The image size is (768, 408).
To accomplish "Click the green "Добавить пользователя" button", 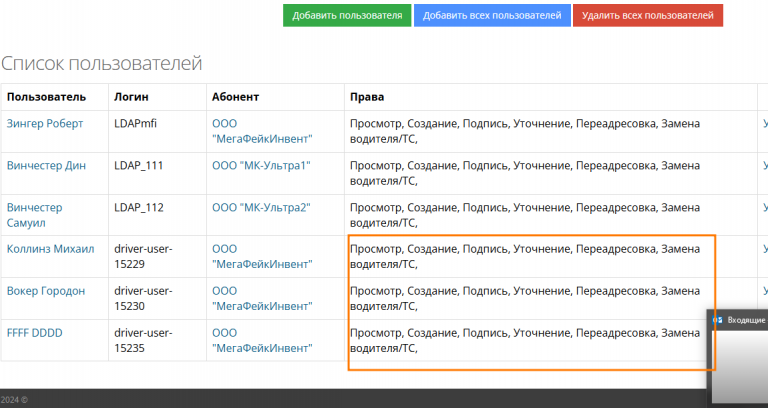I will coord(347,15).
